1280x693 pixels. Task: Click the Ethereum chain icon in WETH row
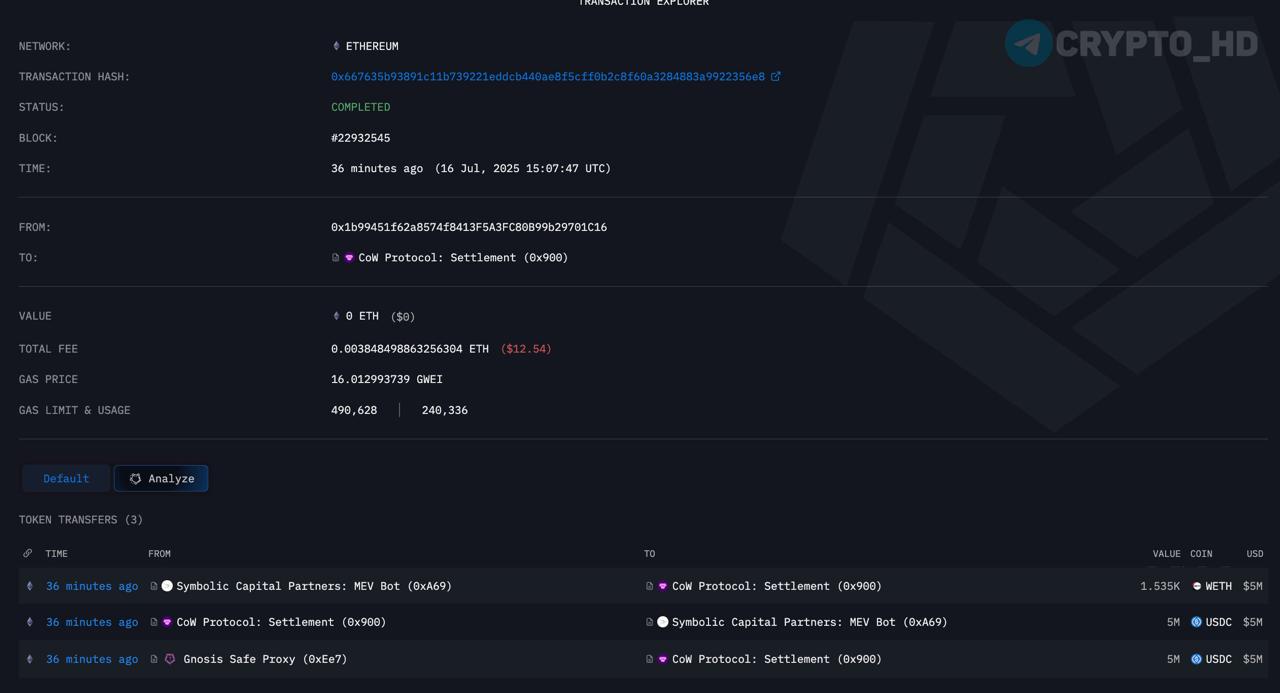pyautogui.click(x=29, y=586)
